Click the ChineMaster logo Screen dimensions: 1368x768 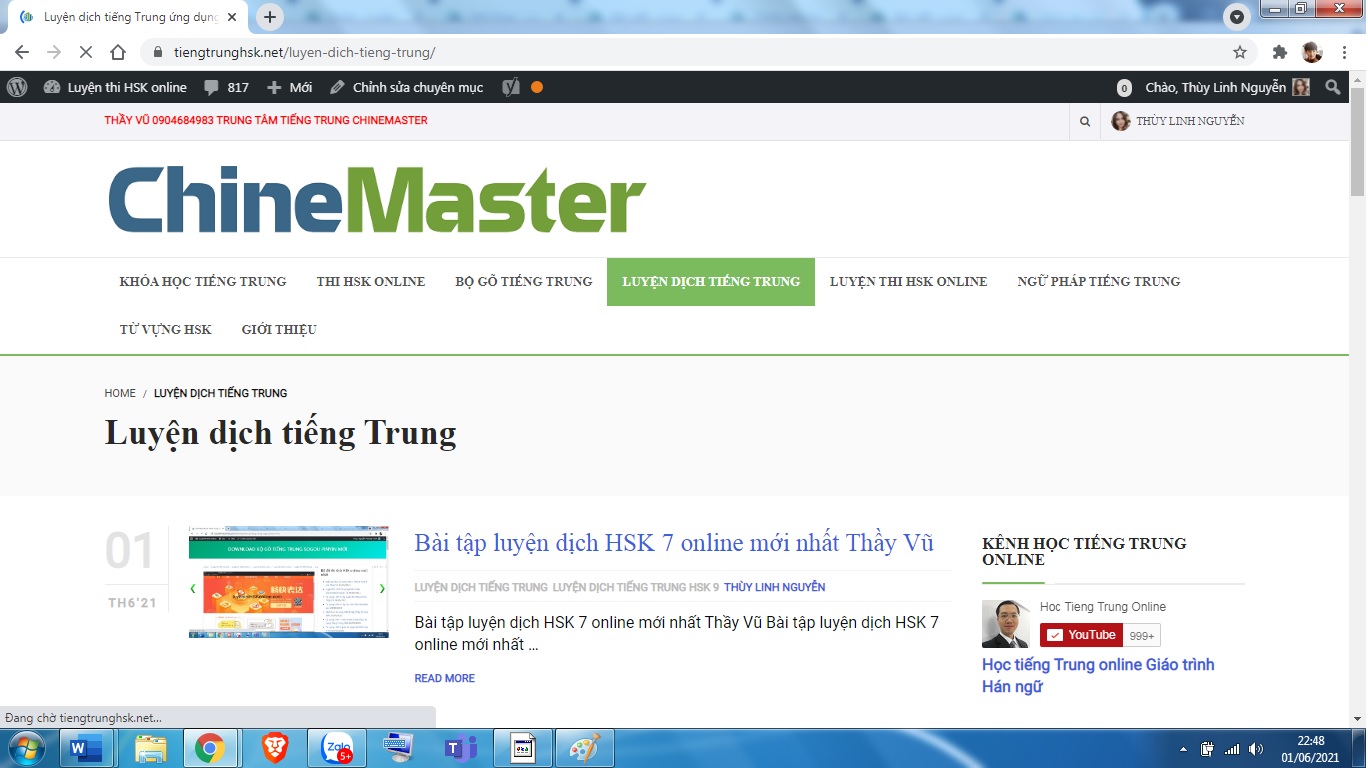click(x=377, y=201)
